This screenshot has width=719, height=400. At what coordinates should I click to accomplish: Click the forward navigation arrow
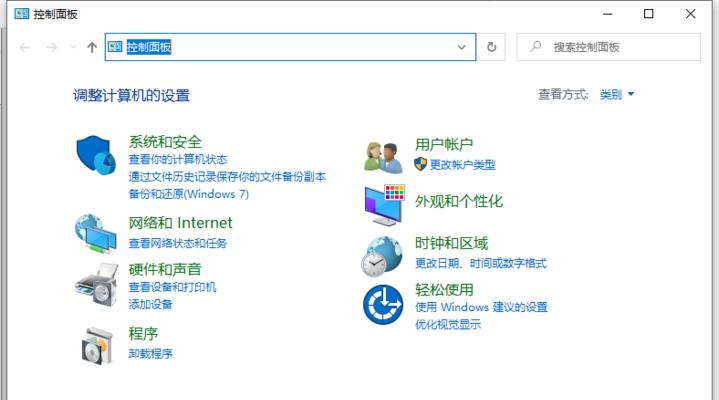52,47
